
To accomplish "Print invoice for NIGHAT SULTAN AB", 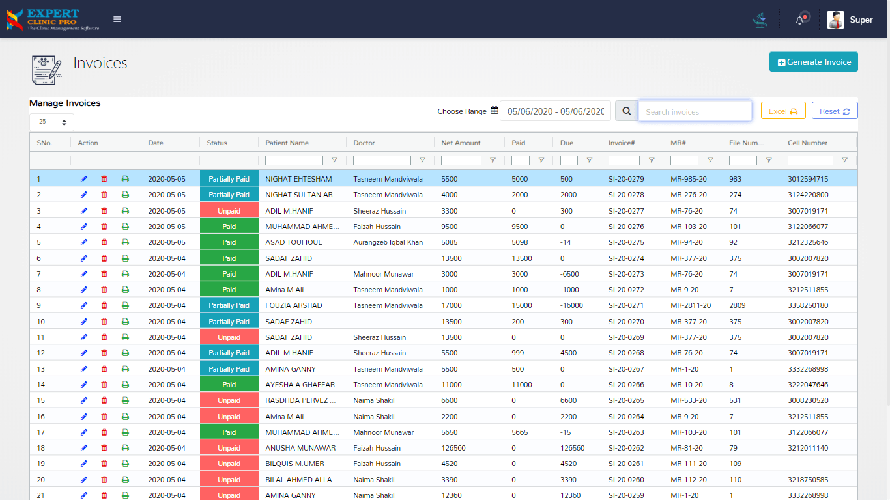I will (x=125, y=195).
